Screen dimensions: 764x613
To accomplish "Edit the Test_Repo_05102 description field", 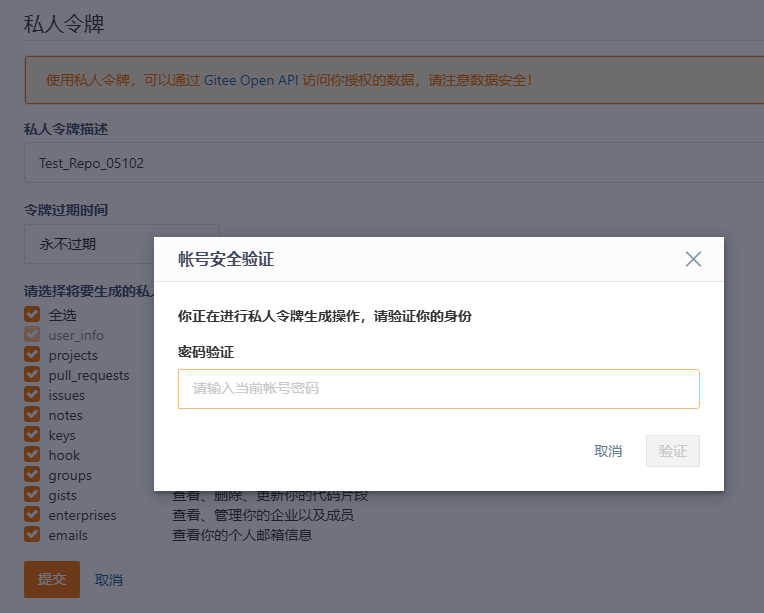I will (394, 163).
